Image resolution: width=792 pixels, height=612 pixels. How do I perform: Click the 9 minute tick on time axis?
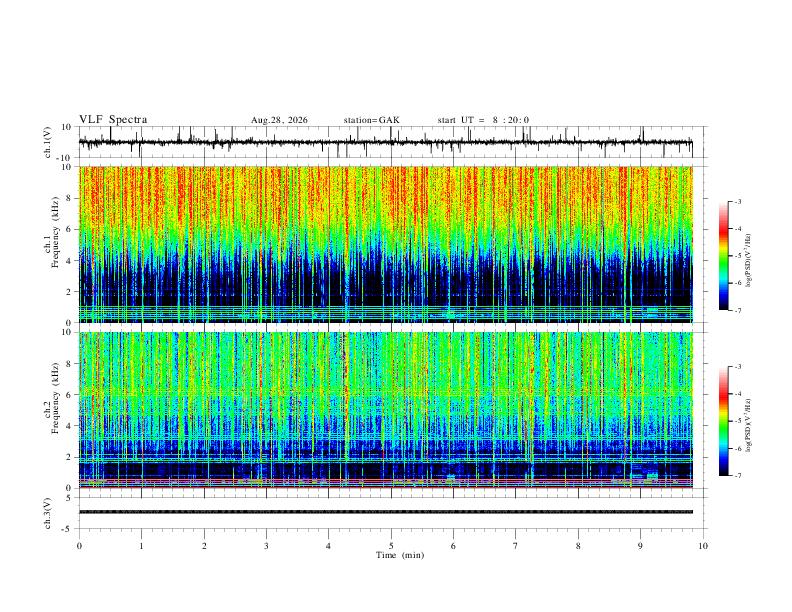[640, 546]
